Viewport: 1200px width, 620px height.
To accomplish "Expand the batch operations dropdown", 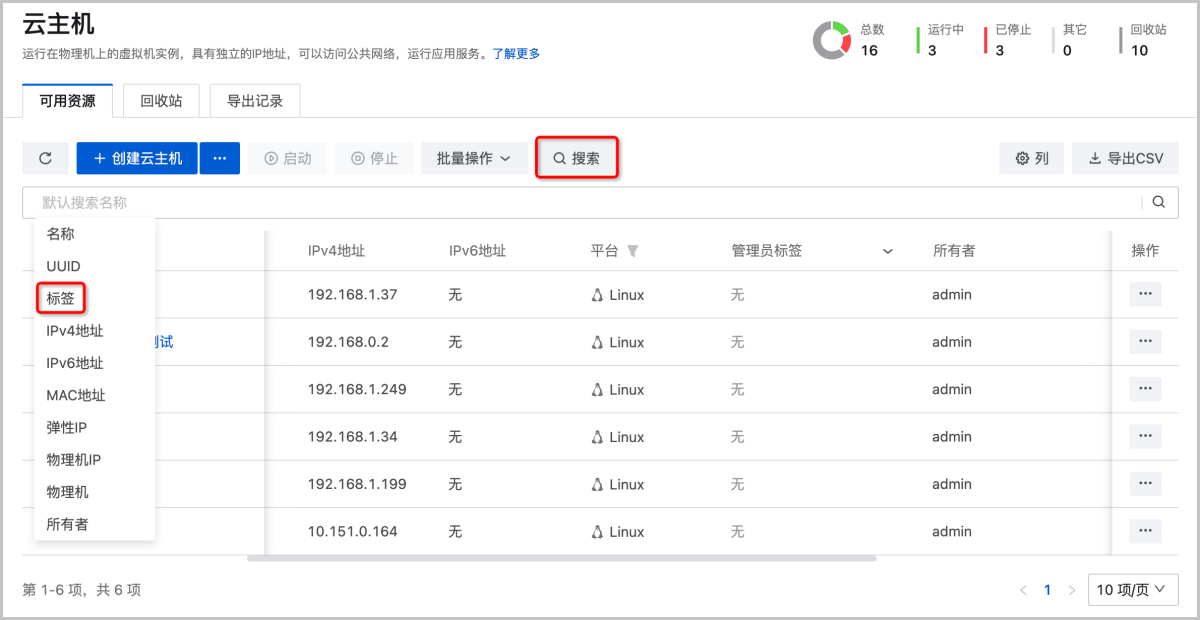I will tap(474, 158).
